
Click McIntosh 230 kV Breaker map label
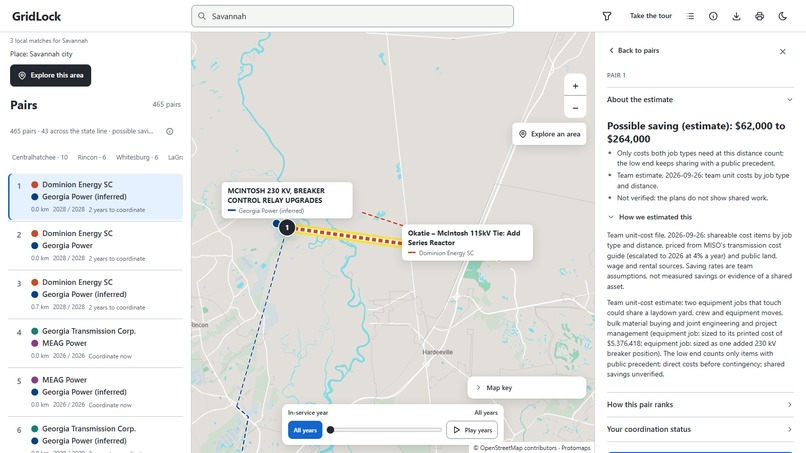point(287,200)
